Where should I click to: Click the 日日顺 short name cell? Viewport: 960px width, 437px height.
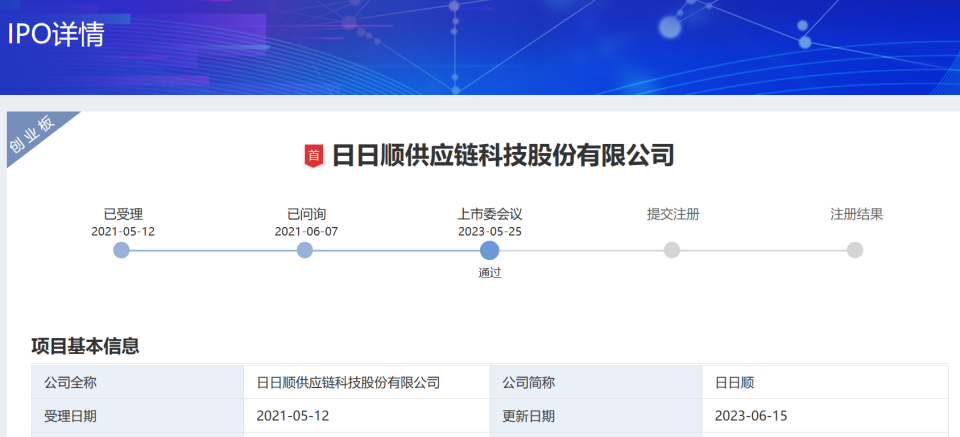(825, 383)
